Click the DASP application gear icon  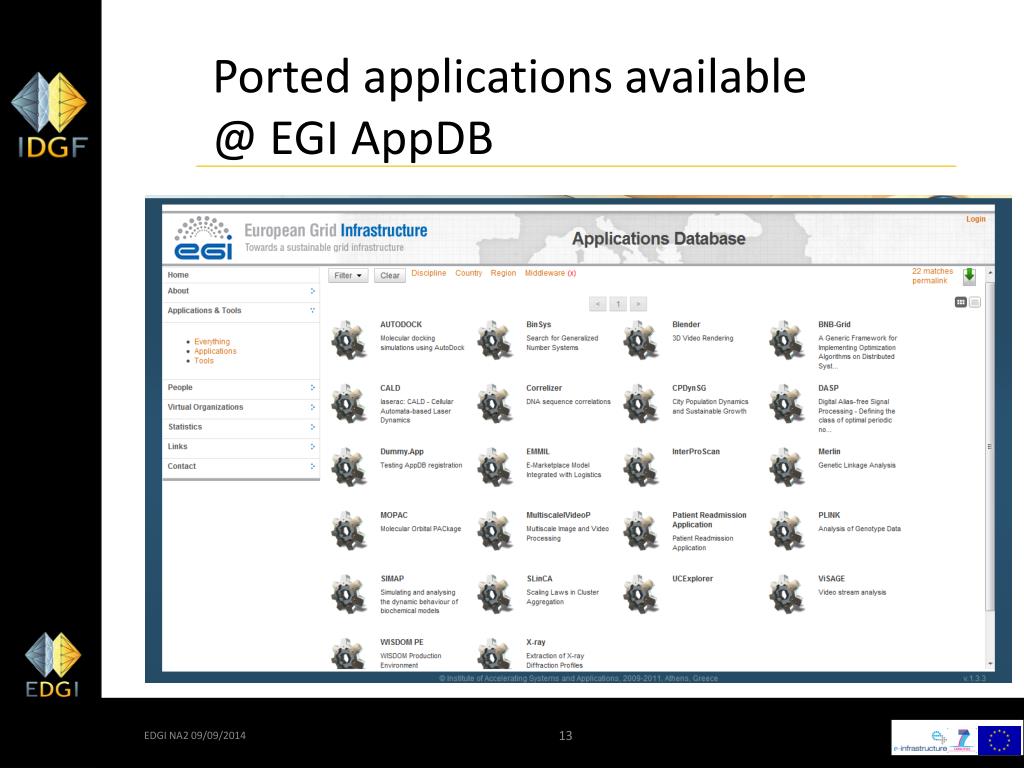coord(787,404)
